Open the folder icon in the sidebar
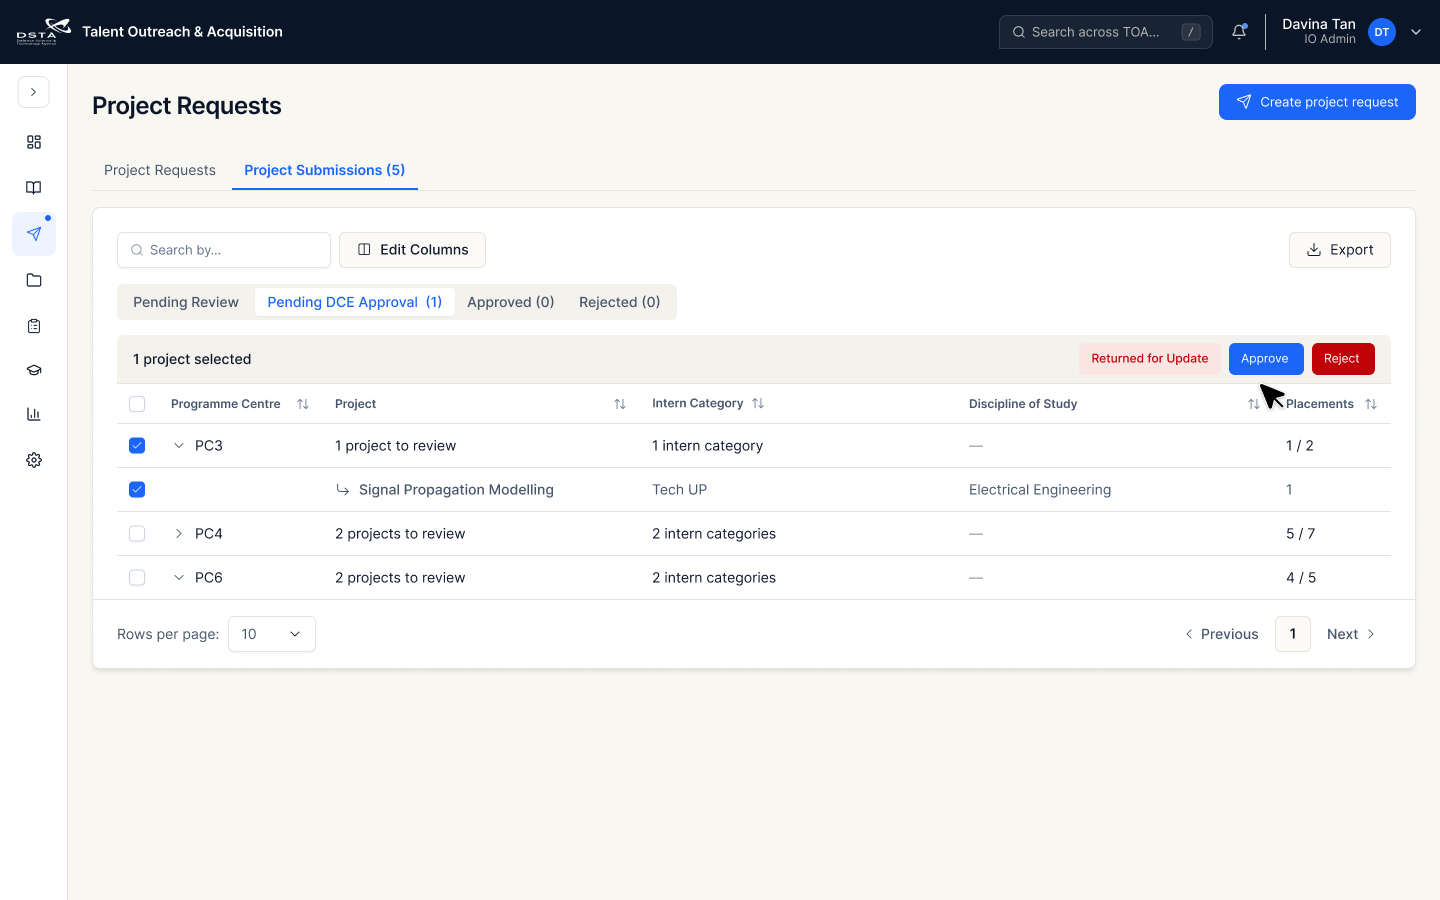This screenshot has width=1440, height=900. (34, 280)
